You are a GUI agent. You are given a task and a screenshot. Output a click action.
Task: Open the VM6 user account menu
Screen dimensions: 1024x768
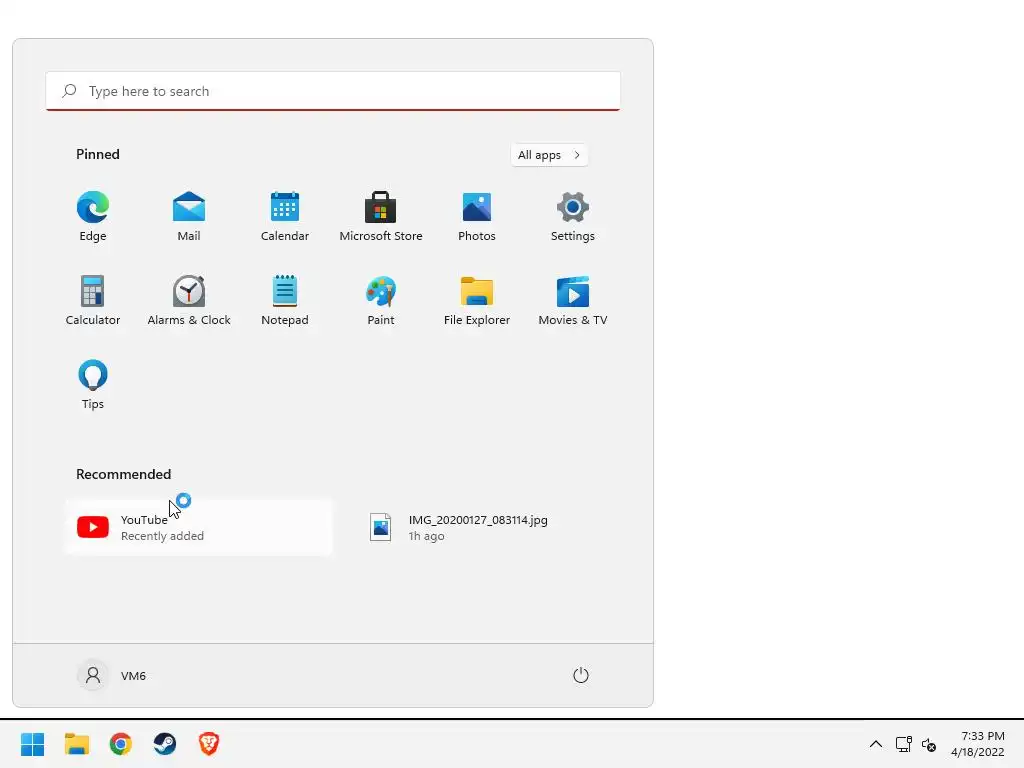112,675
